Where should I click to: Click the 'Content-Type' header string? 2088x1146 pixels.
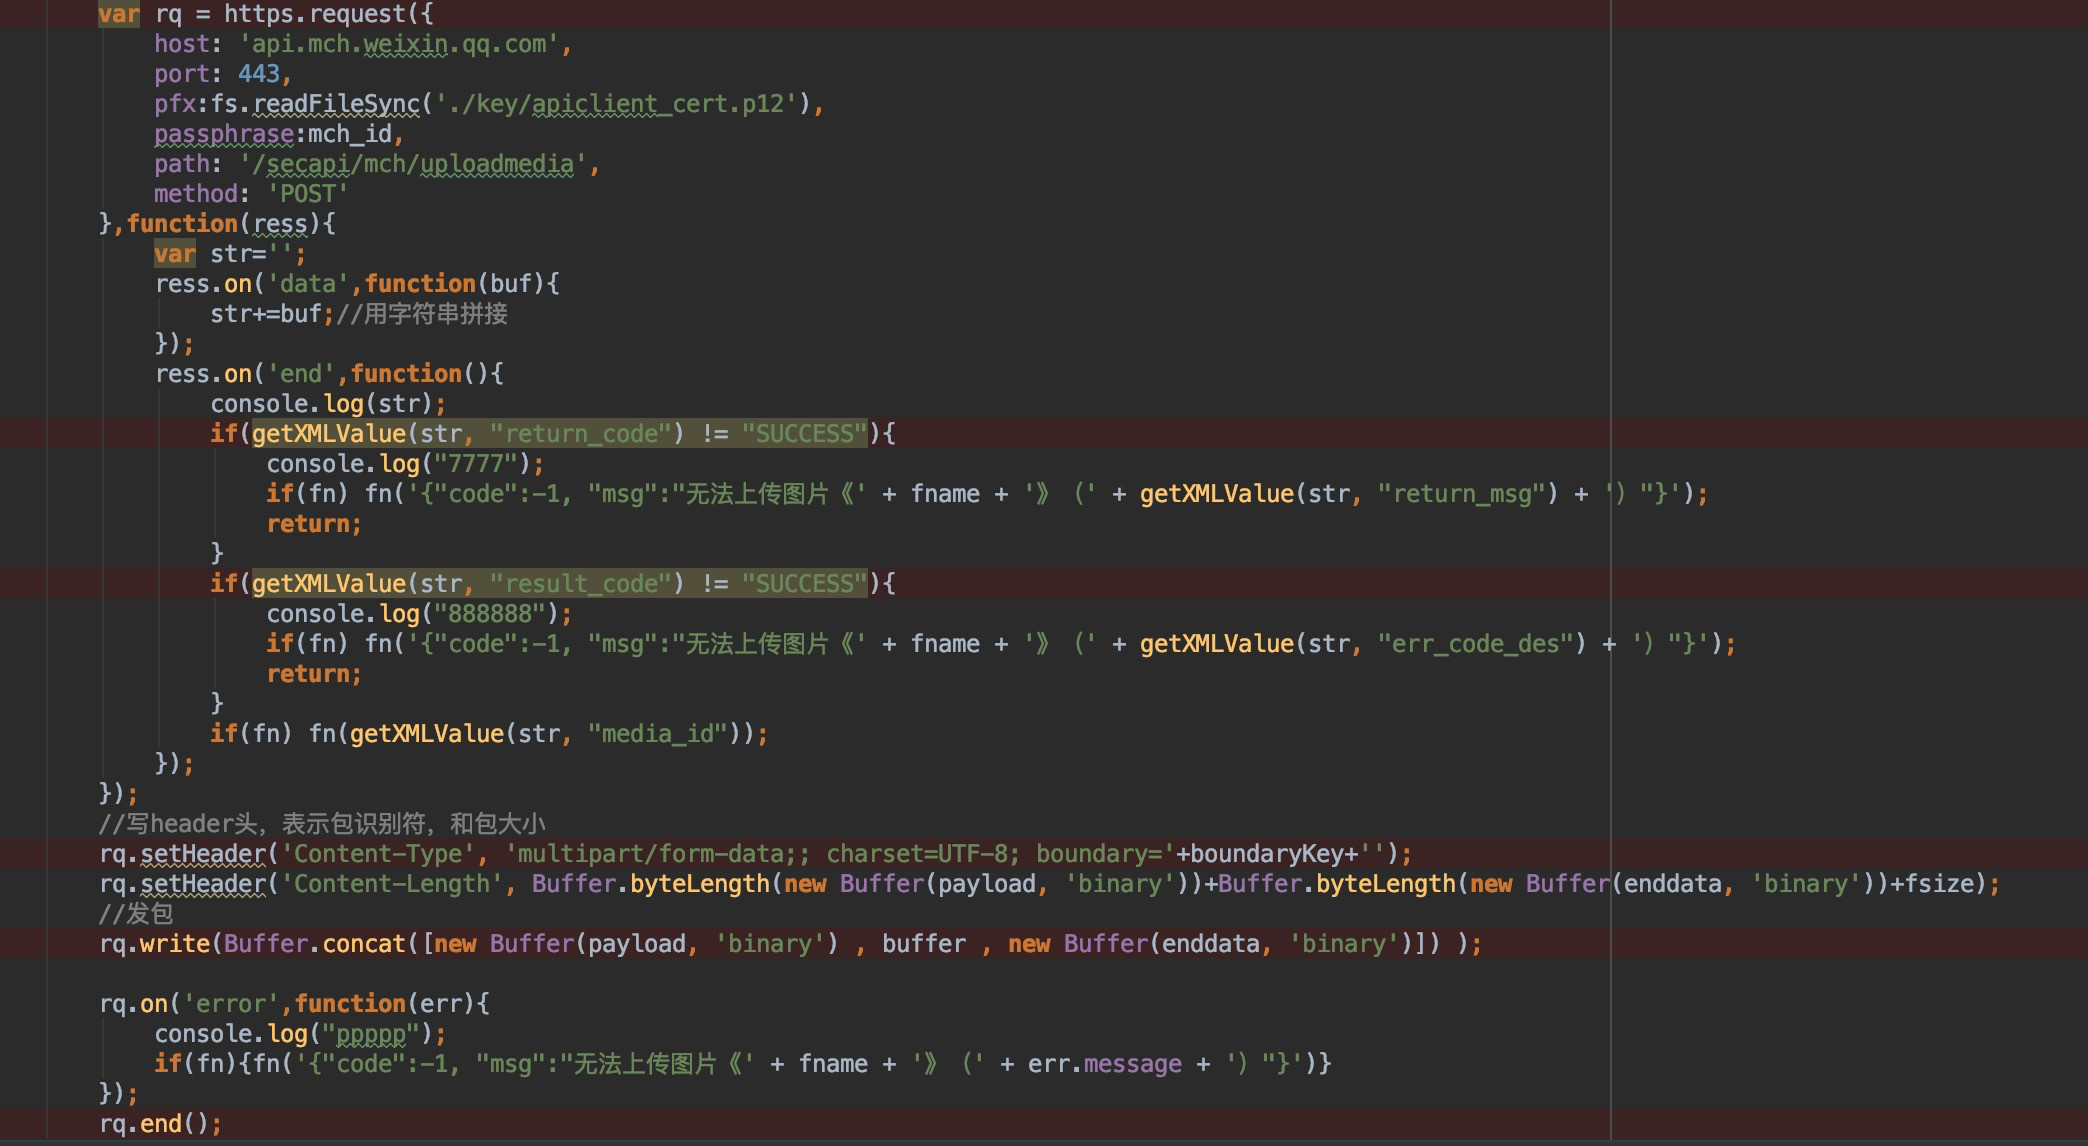click(378, 854)
